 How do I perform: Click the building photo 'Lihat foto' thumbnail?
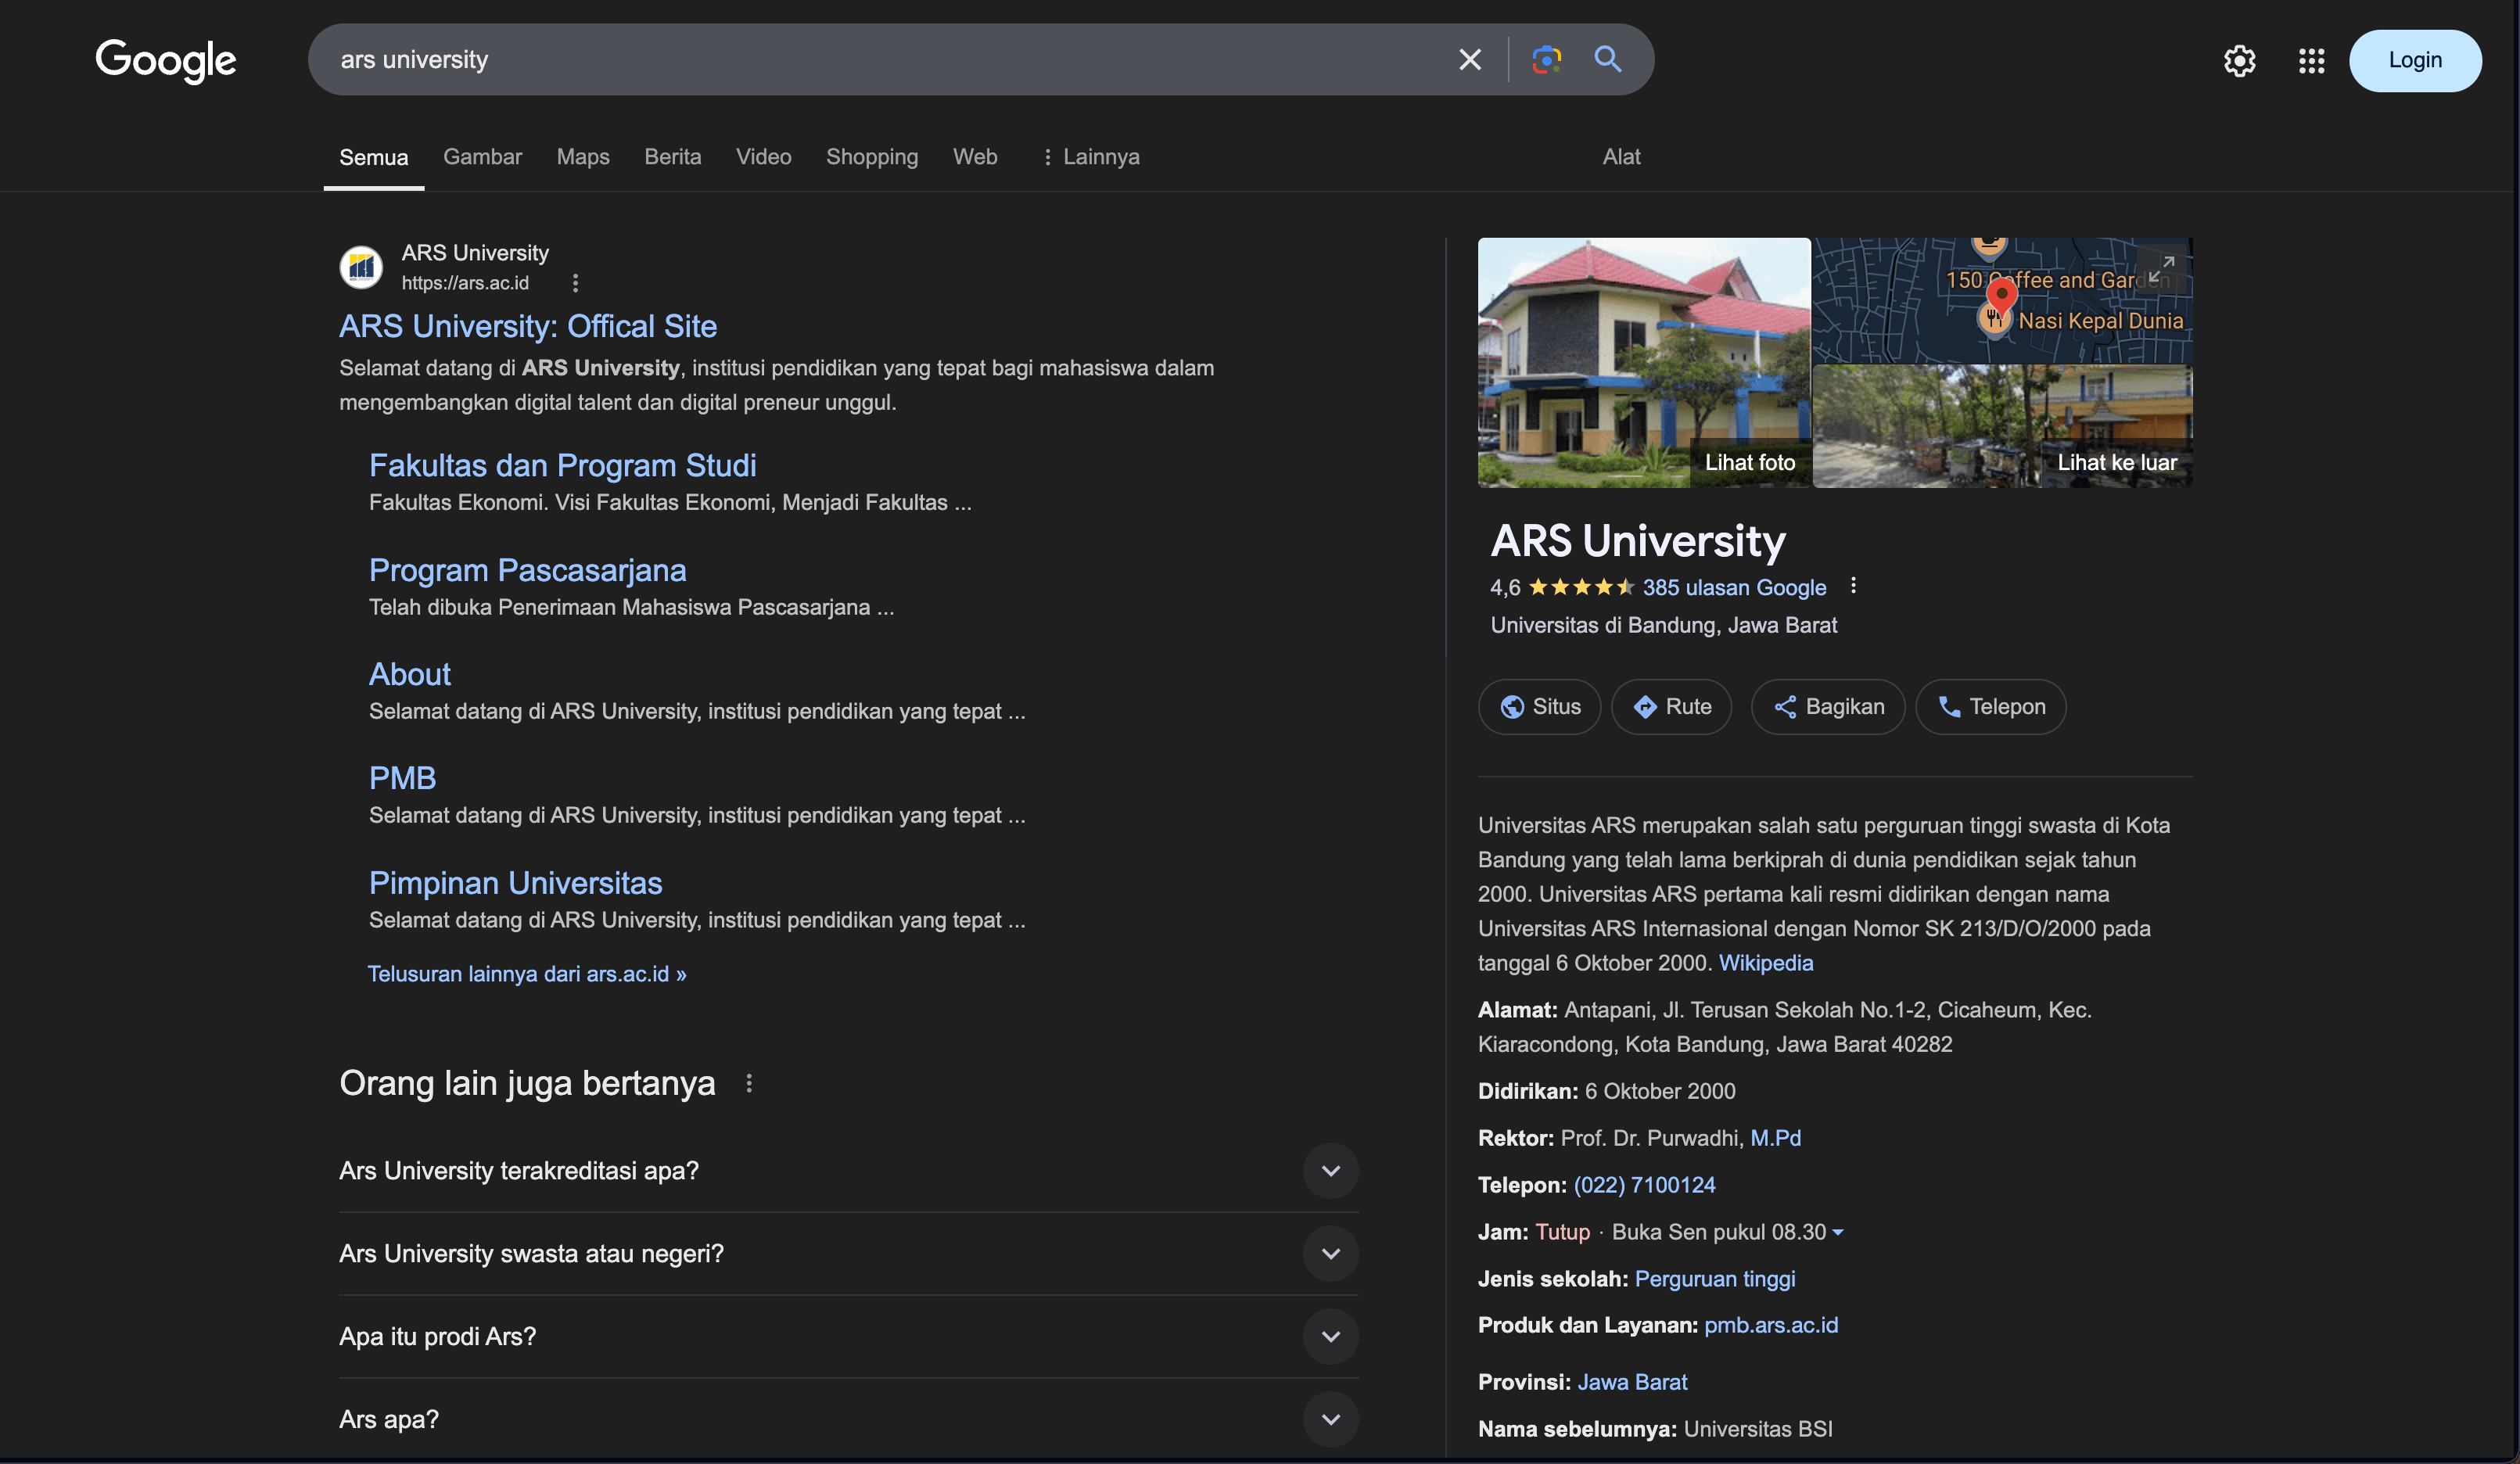(x=1644, y=362)
